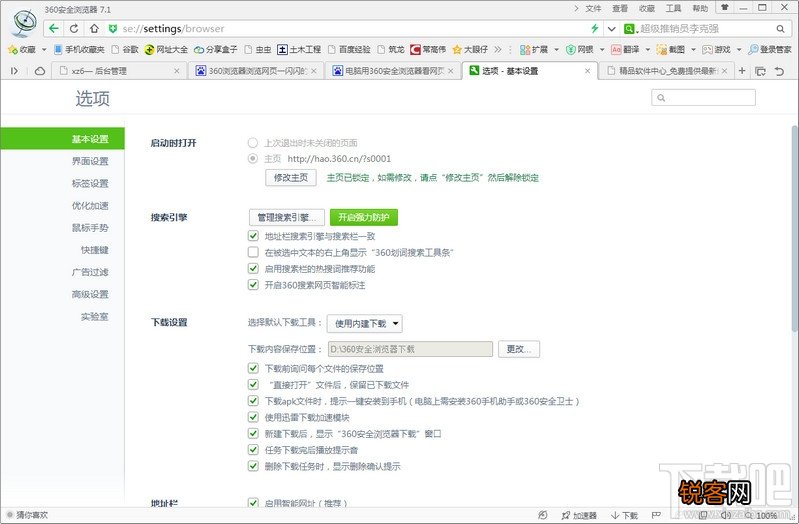Click the 更改 download path button

(x=519, y=349)
